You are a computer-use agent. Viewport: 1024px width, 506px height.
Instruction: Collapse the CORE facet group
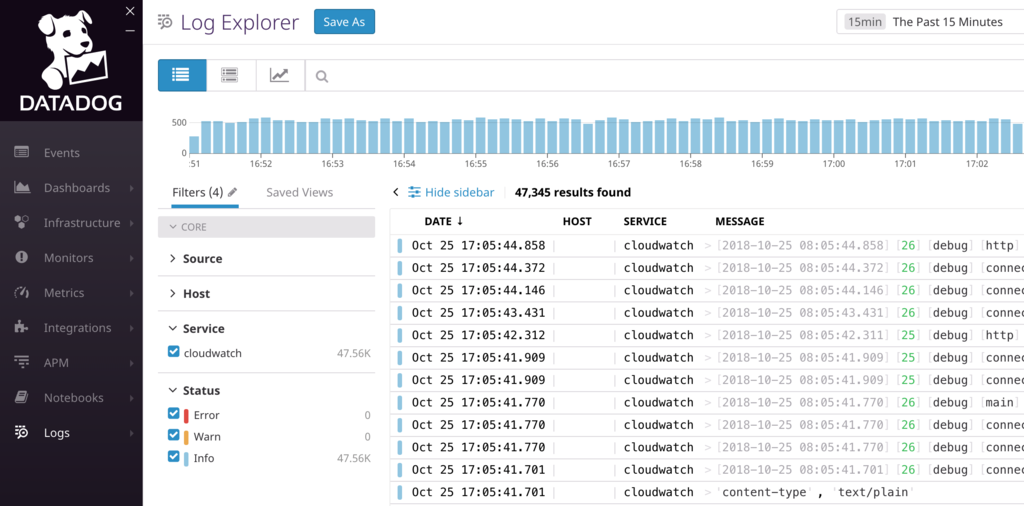pyautogui.click(x=266, y=227)
